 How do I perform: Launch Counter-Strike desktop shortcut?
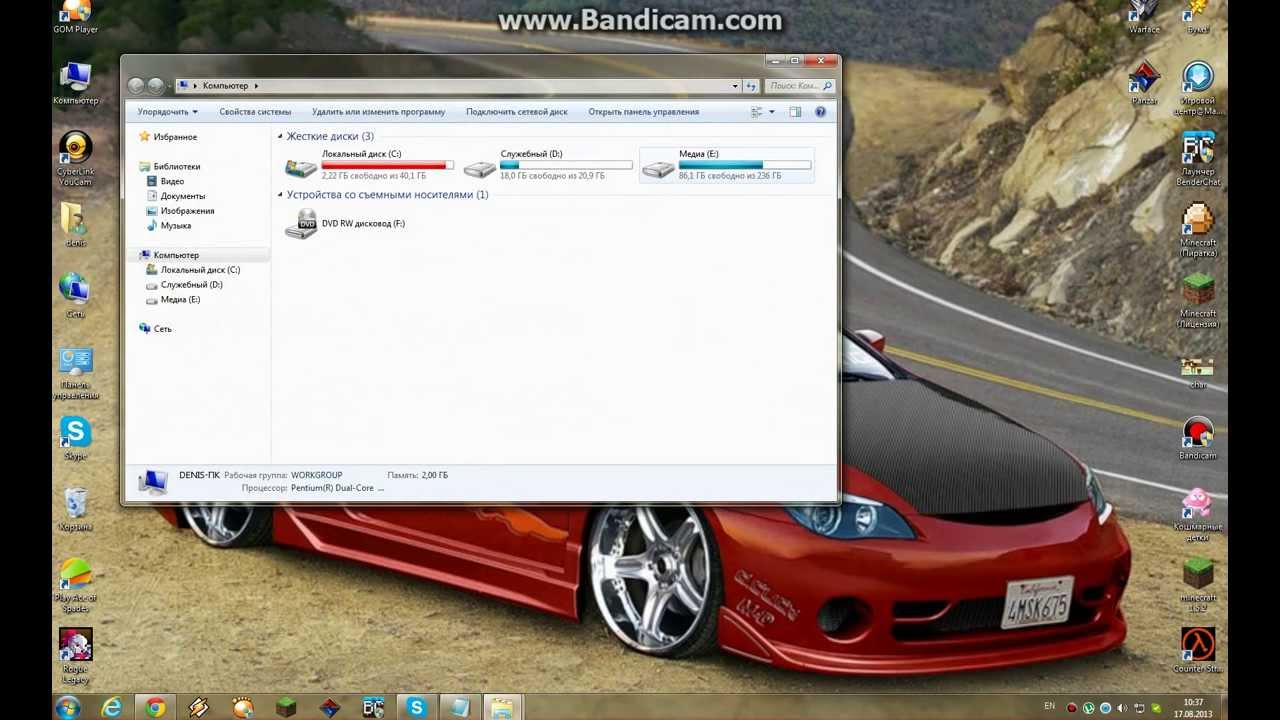pos(1198,651)
